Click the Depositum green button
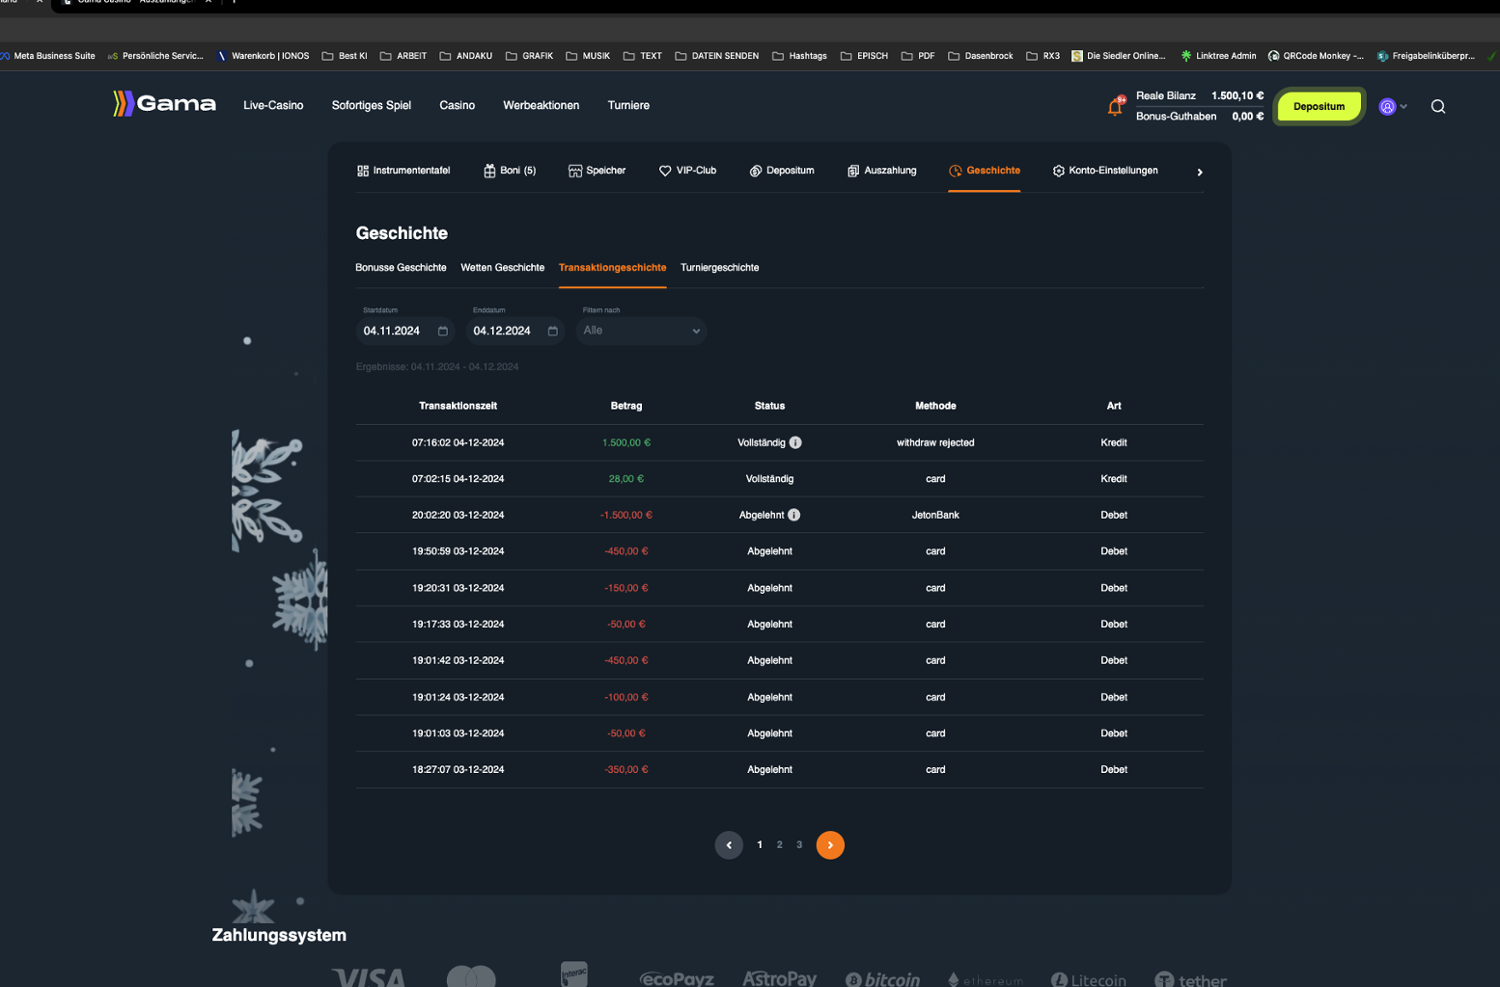1500x987 pixels. [1318, 106]
